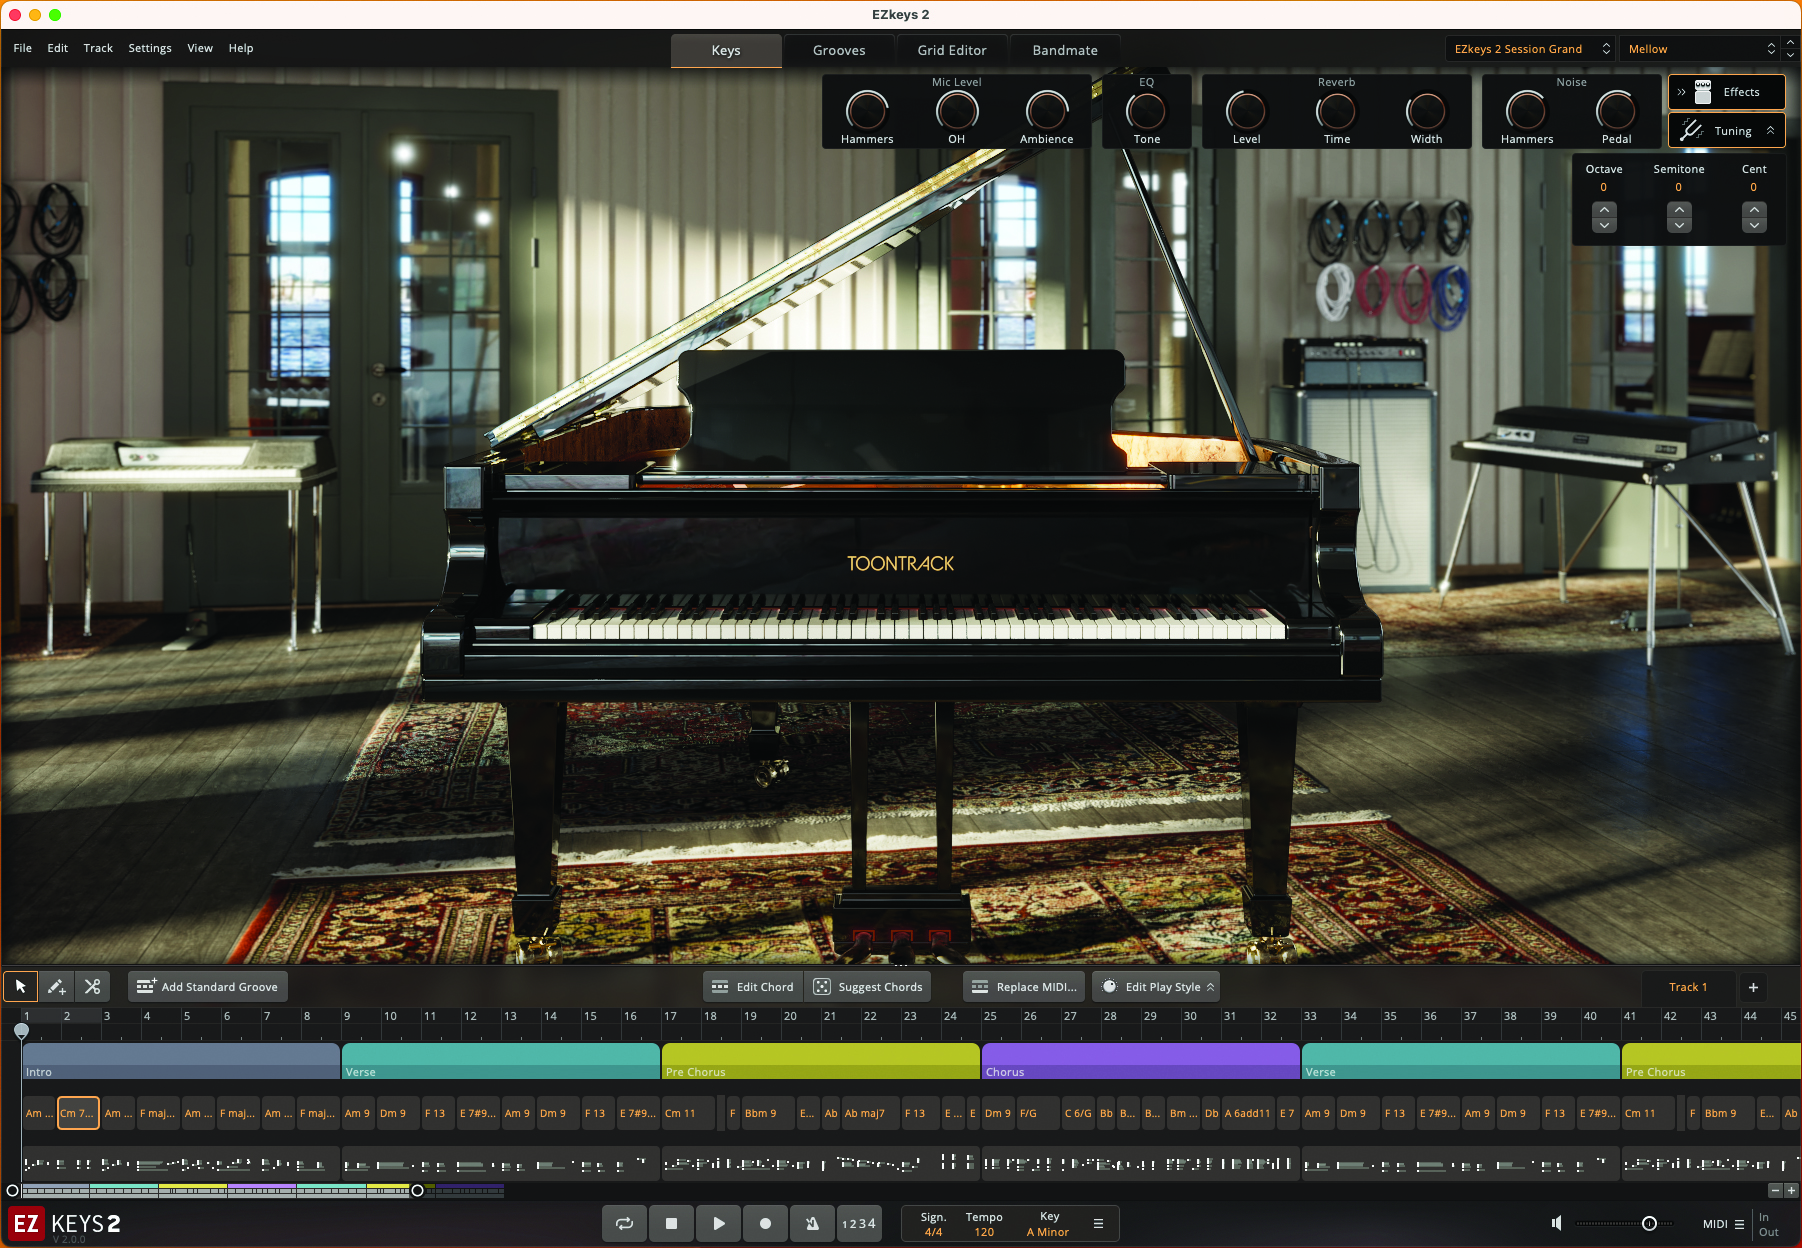Viewport: 1802px width, 1248px height.
Task: Open the File menu
Action: click(x=23, y=48)
